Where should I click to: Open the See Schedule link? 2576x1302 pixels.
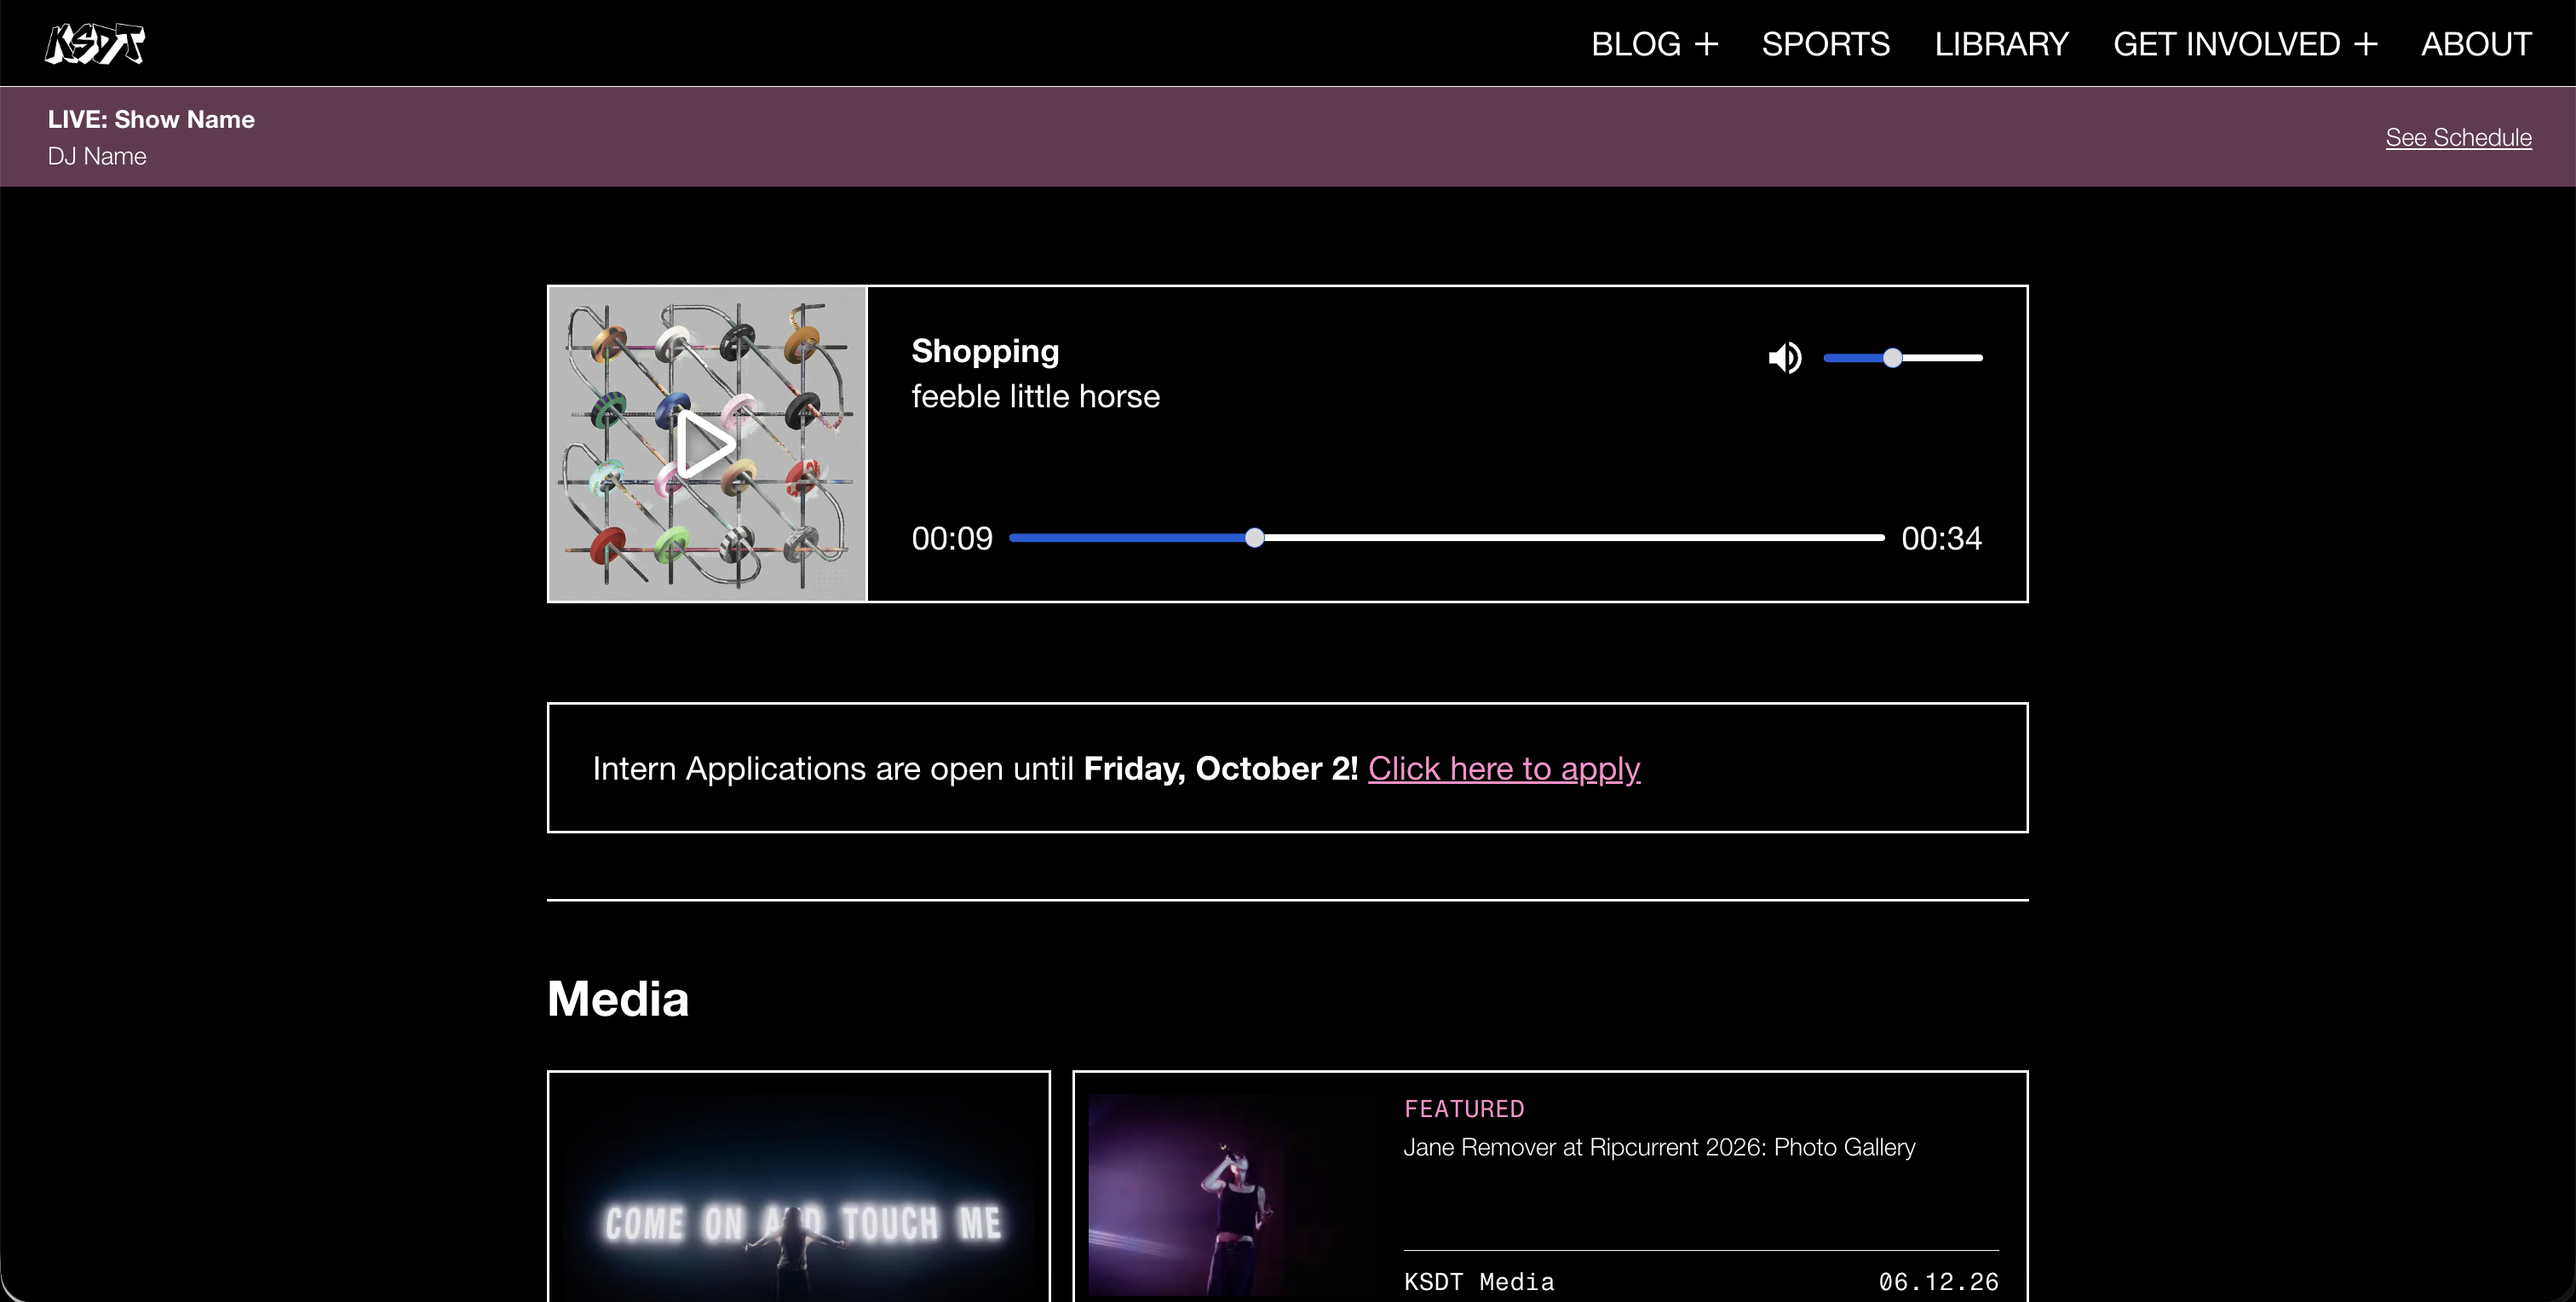point(2458,137)
